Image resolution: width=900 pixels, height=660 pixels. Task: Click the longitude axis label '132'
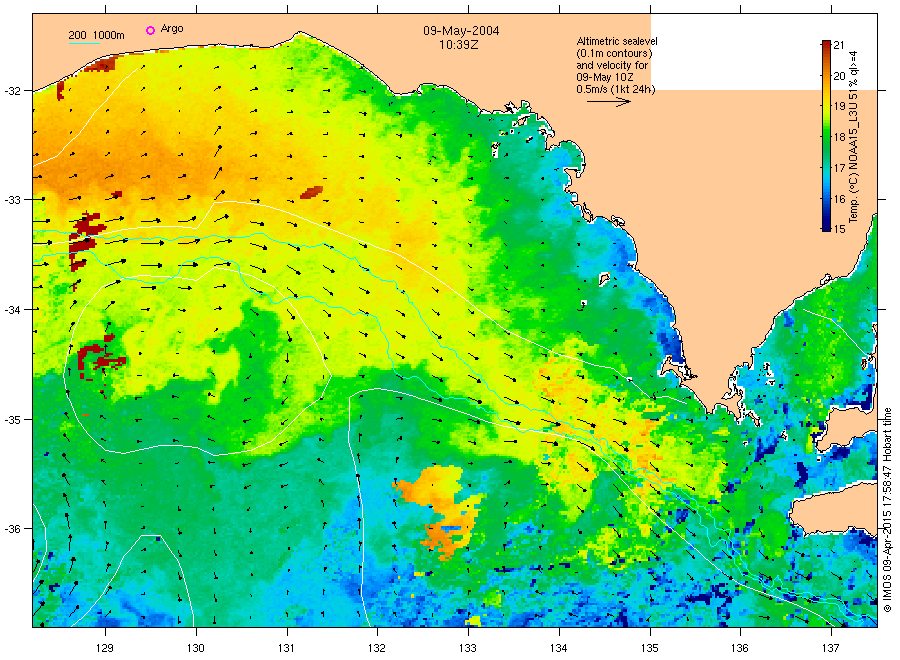[x=377, y=648]
